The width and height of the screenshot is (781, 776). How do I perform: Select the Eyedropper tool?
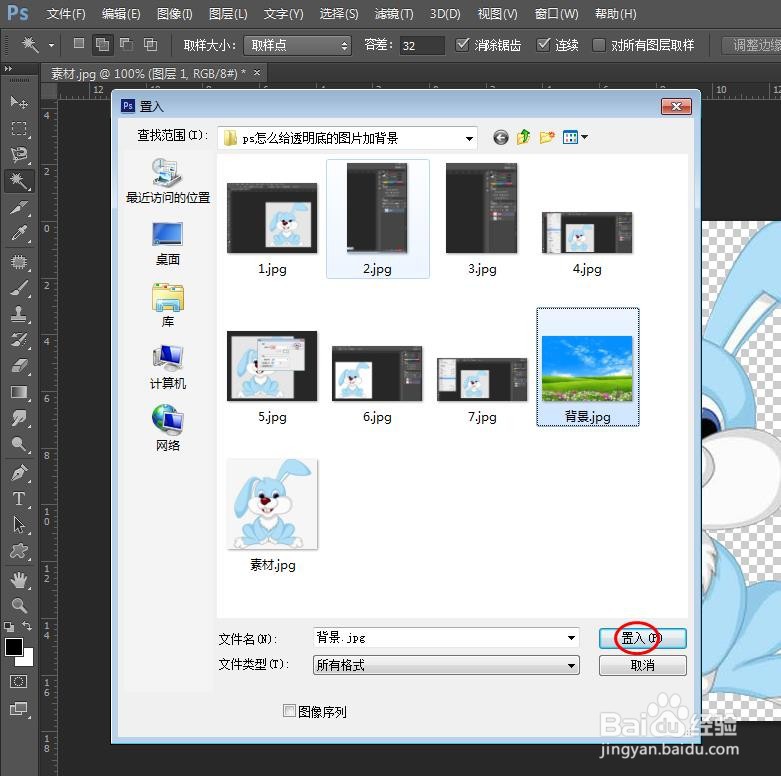click(x=19, y=233)
